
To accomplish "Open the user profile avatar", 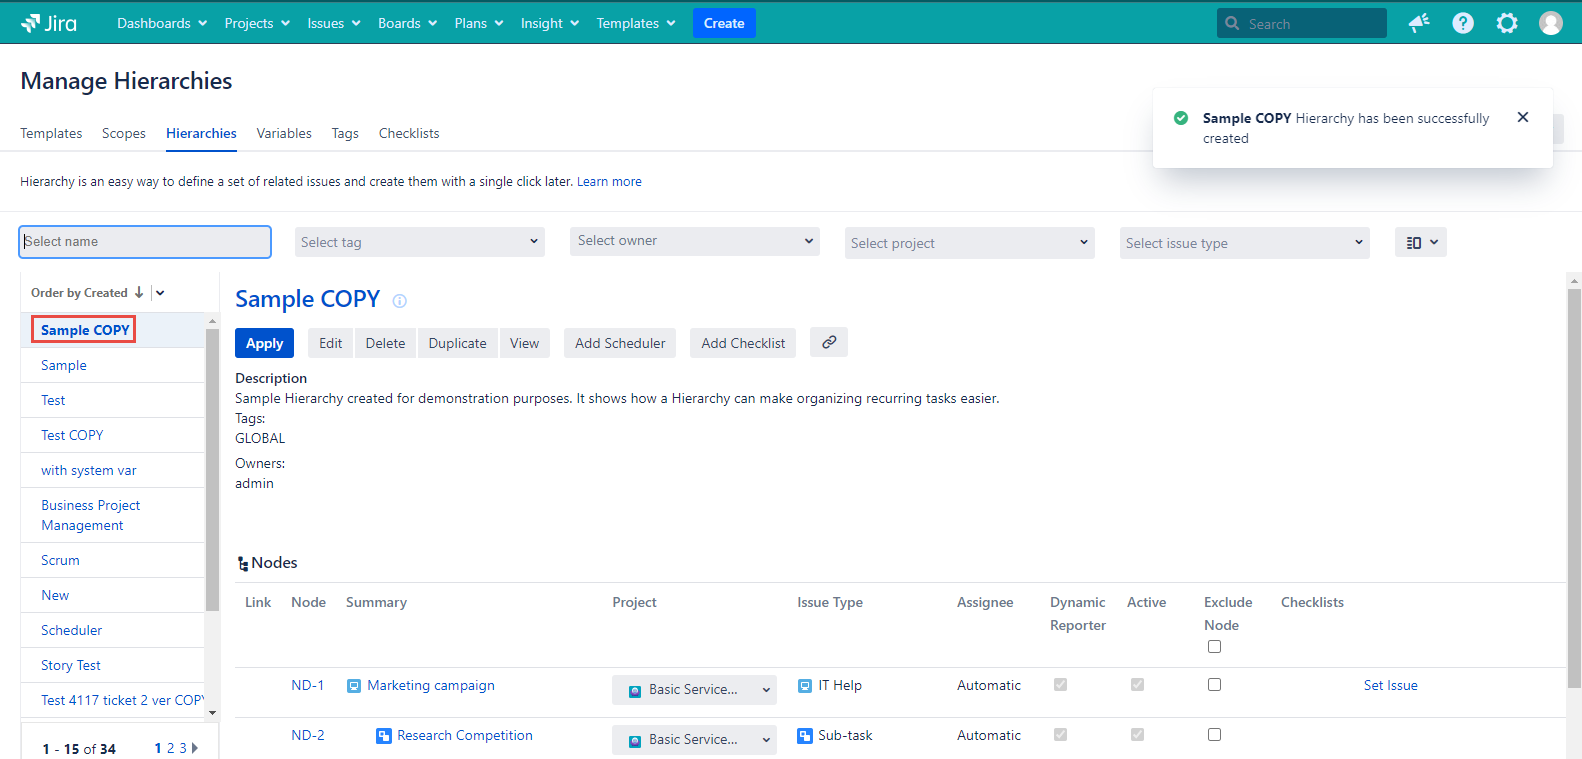I will tap(1550, 23).
